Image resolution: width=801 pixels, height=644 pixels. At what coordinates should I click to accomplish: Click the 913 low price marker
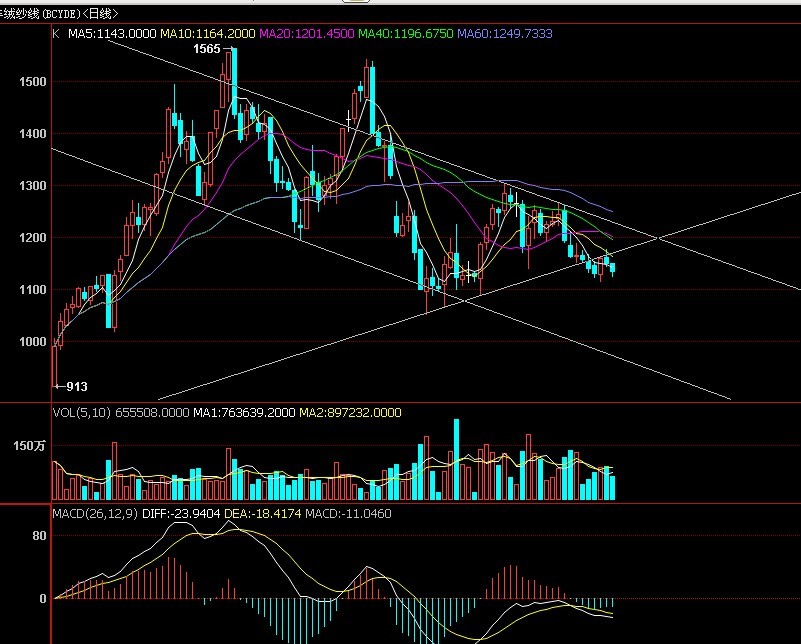[x=77, y=387]
